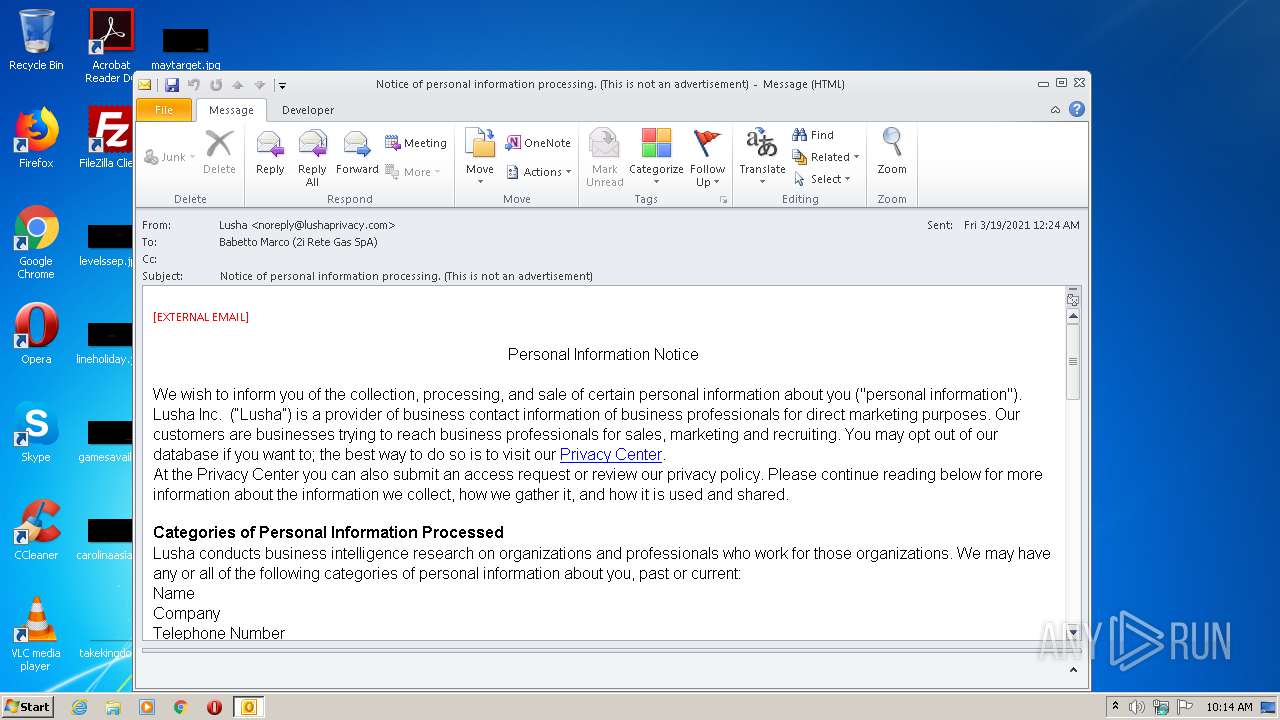Open the Categorize color menu
The height and width of the screenshot is (720, 1280).
tap(656, 158)
